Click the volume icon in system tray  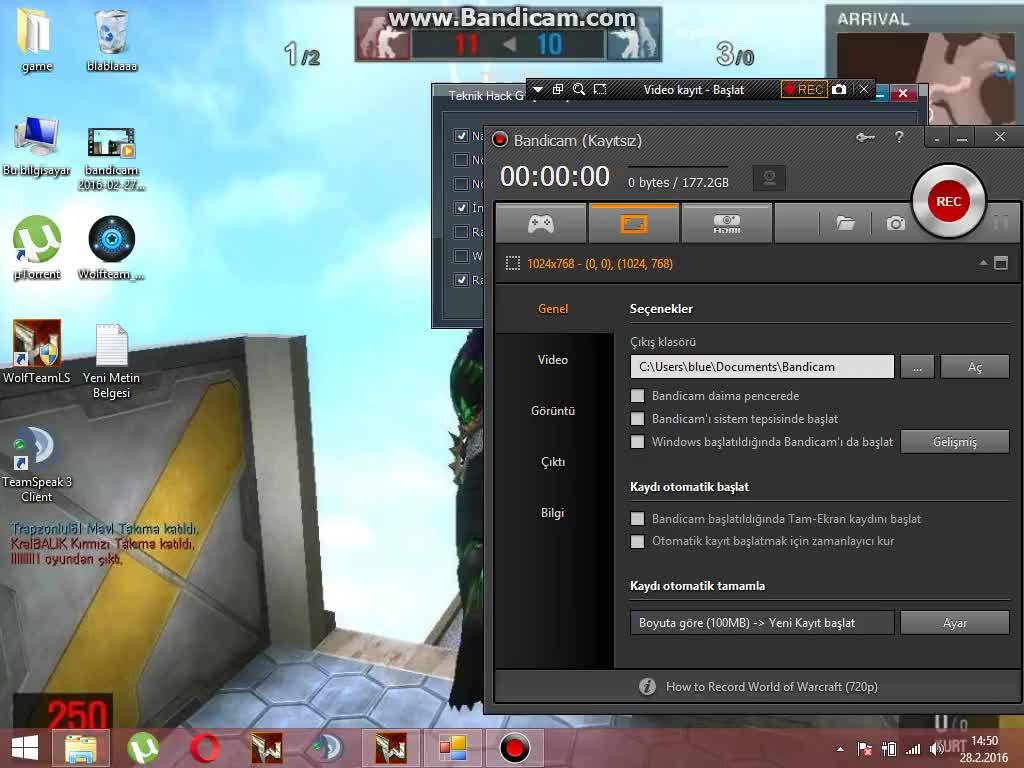936,749
